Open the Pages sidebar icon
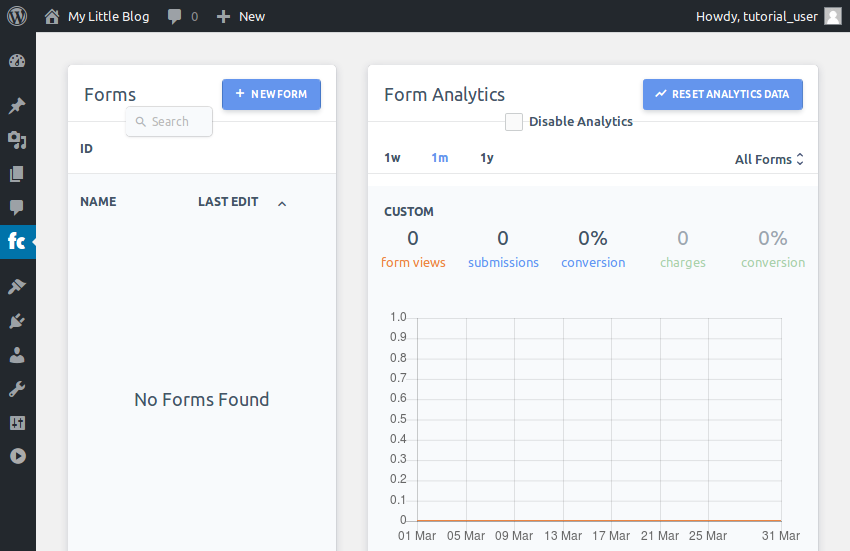Screen dimensions: 850x551 tap(17, 174)
